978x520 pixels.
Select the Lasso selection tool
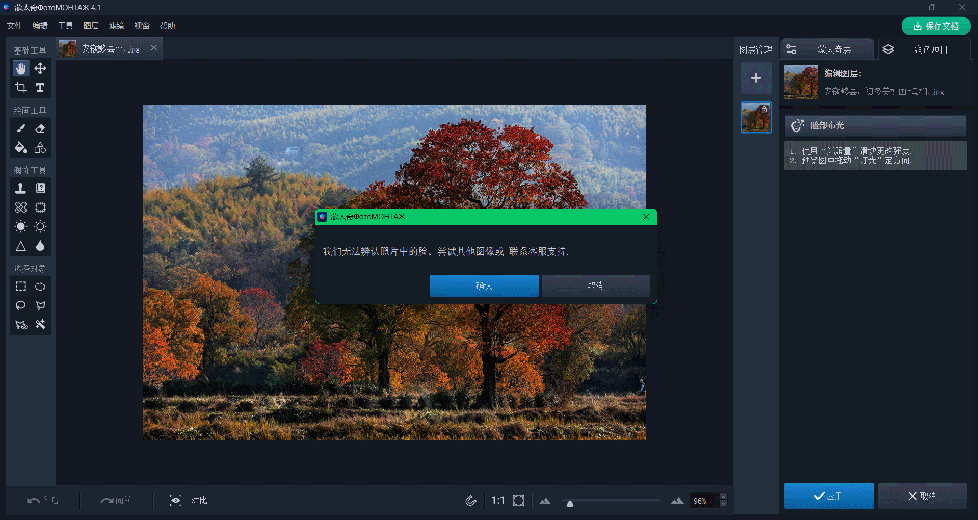(x=21, y=306)
